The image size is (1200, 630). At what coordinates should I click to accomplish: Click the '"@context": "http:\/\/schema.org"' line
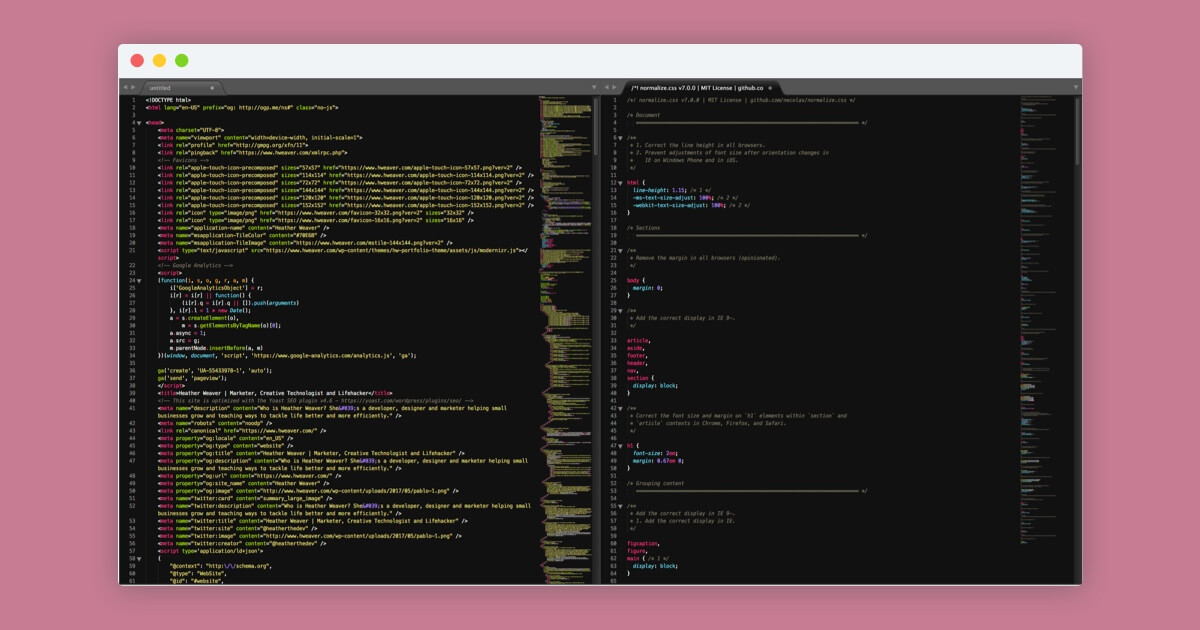221,565
